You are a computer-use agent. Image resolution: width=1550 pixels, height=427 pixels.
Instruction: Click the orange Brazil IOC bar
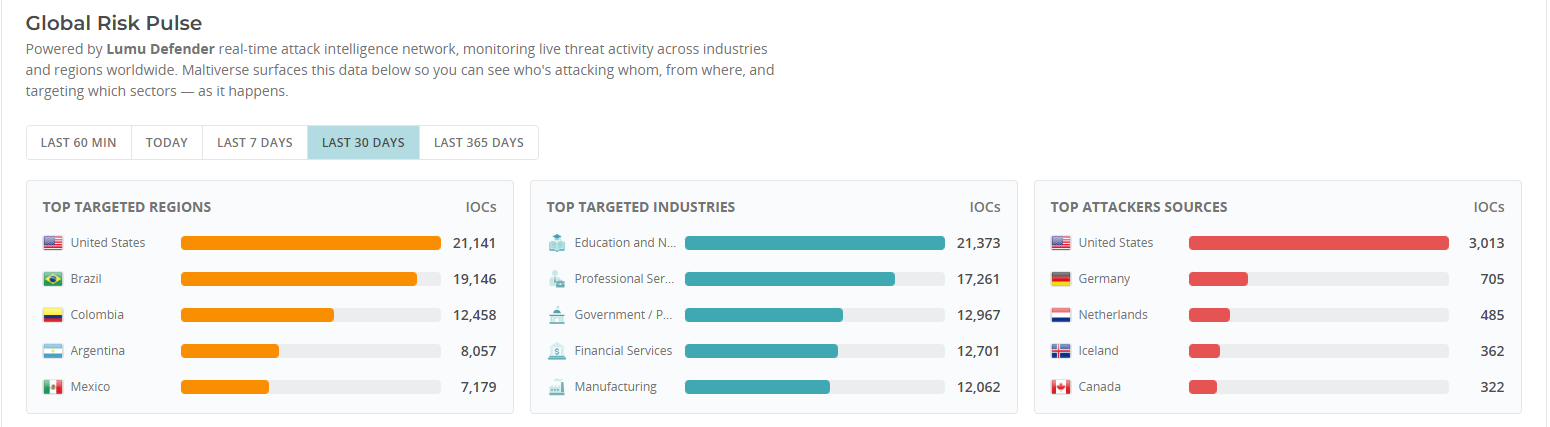point(299,279)
